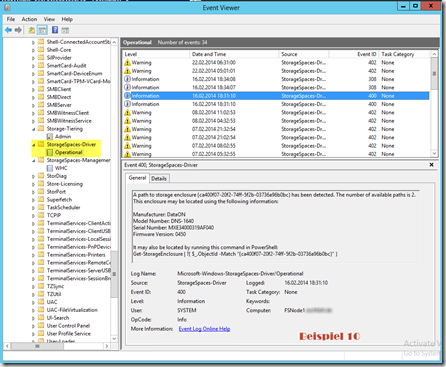Close the event preview pane with X
The width and height of the screenshot is (446, 367).
tap(431, 165)
